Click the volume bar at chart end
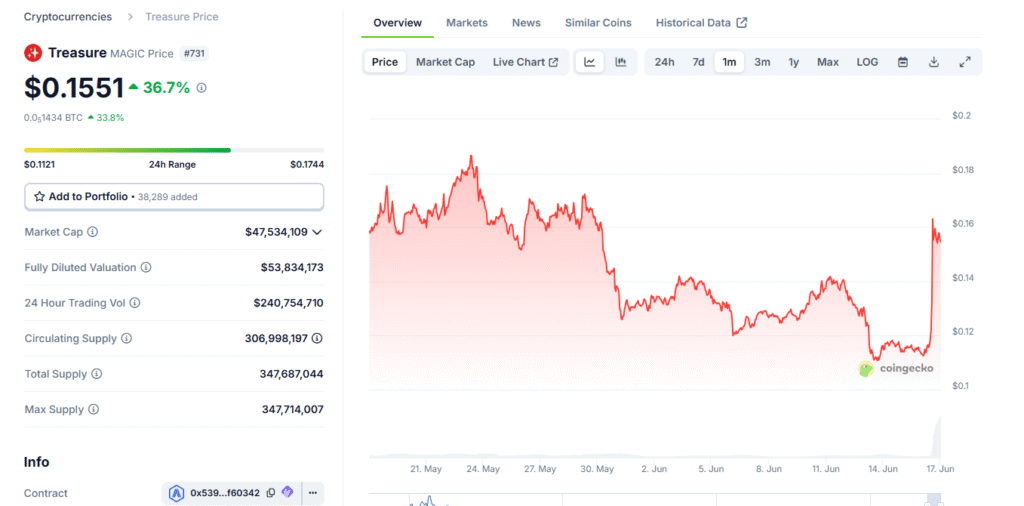This screenshot has height=506, width=1024. coord(938,436)
